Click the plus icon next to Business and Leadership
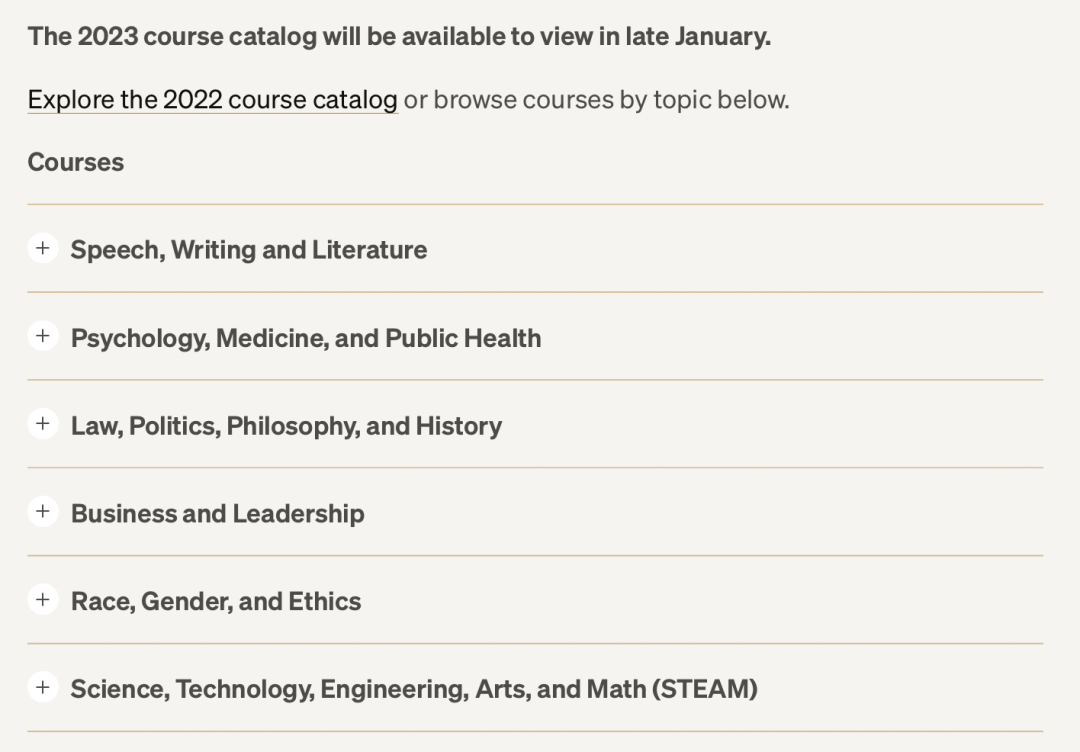 coord(42,512)
